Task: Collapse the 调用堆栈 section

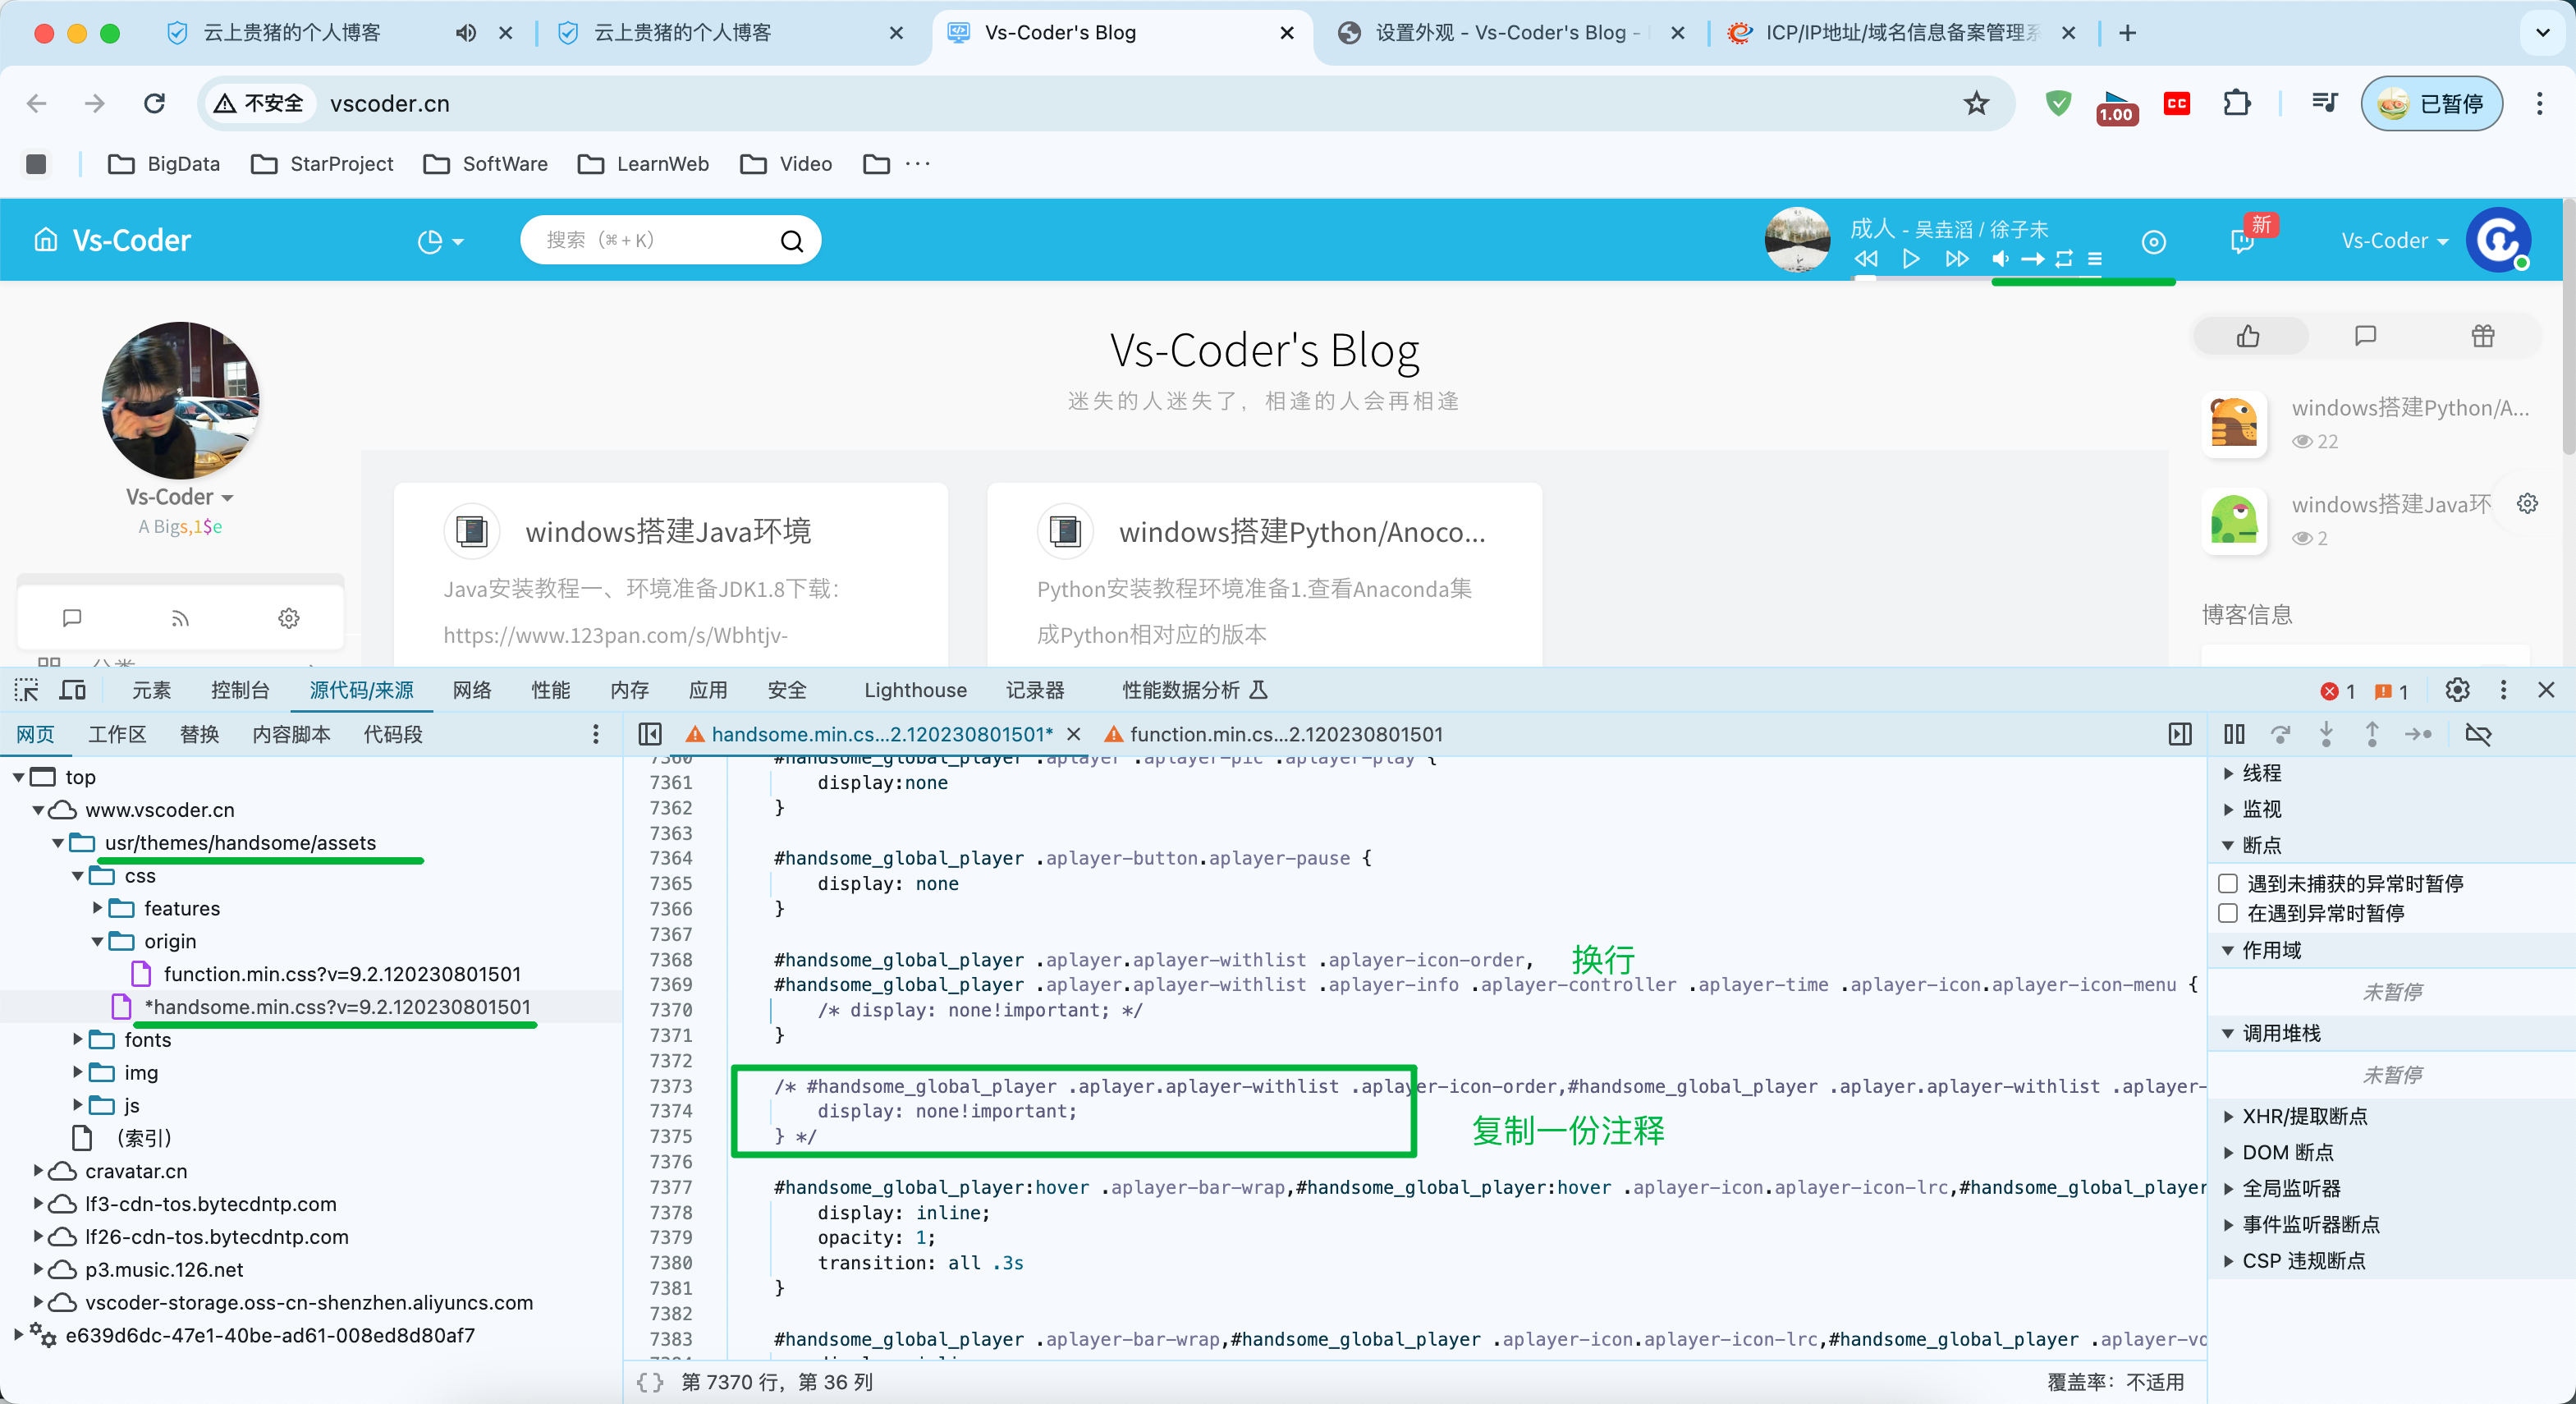Action: click(x=2270, y=1033)
